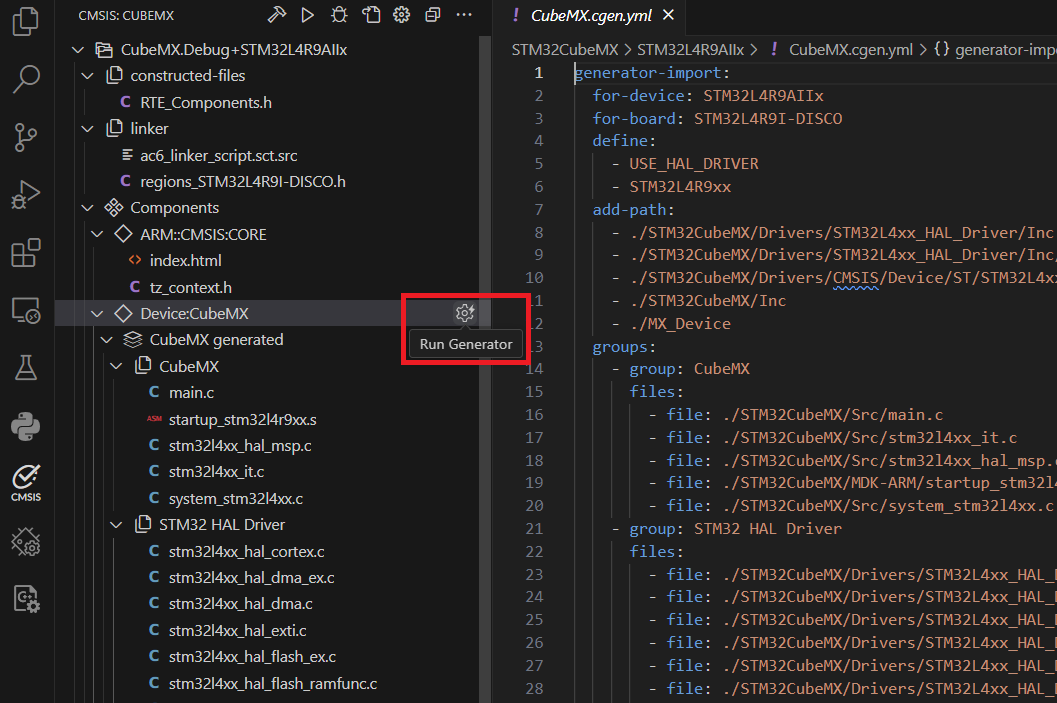Collapse all tree items icon

[433, 15]
